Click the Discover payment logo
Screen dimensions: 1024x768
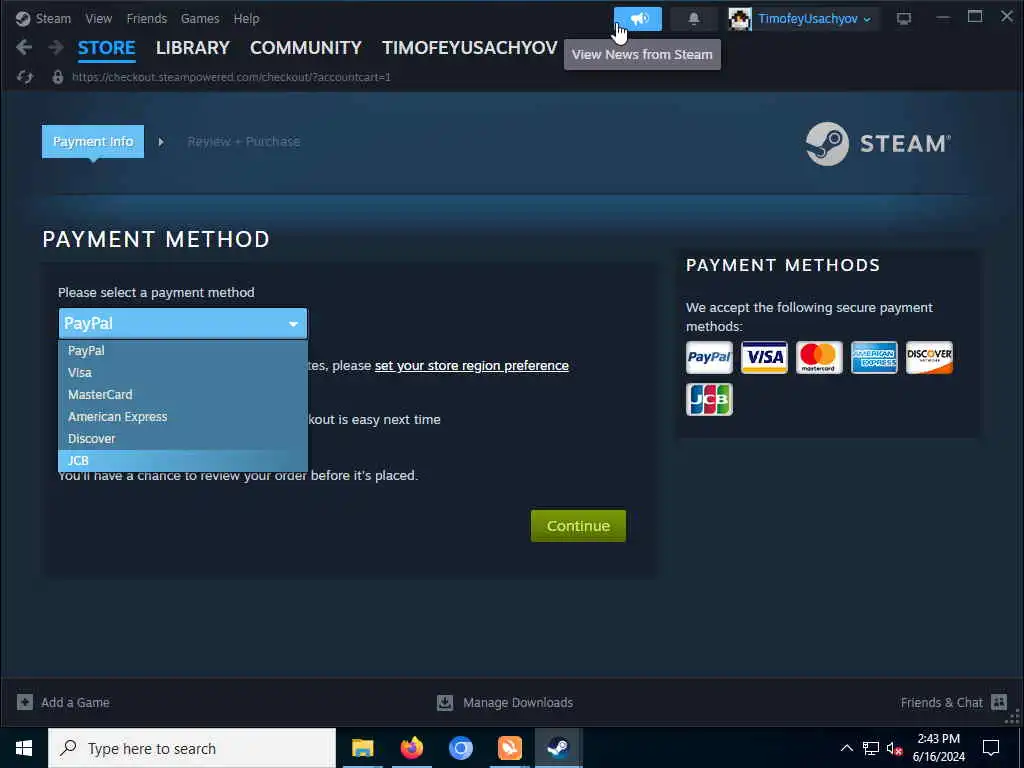click(929, 357)
